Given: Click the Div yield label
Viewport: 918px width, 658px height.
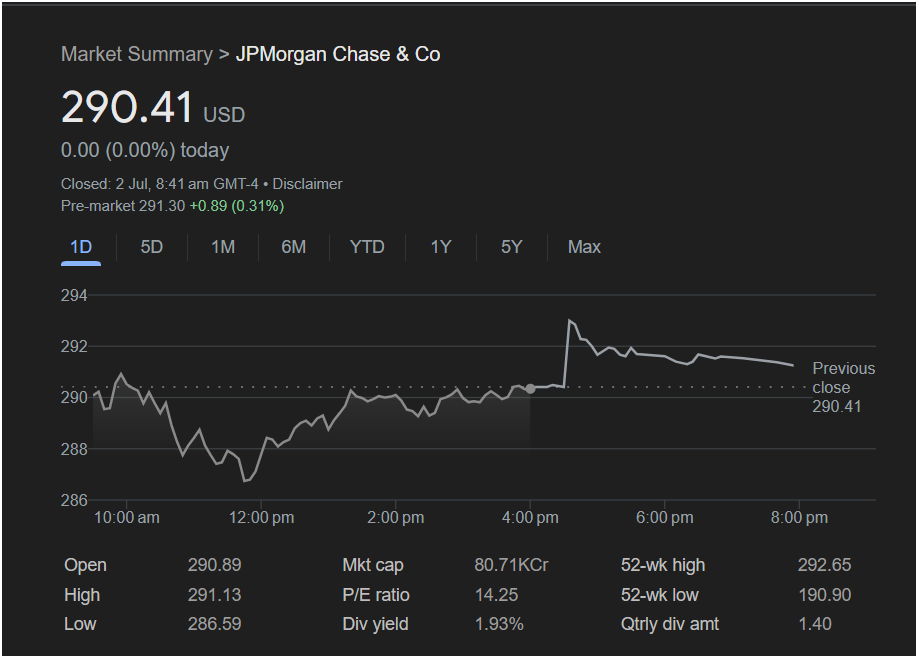Looking at the screenshot, I should pyautogui.click(x=375, y=624).
